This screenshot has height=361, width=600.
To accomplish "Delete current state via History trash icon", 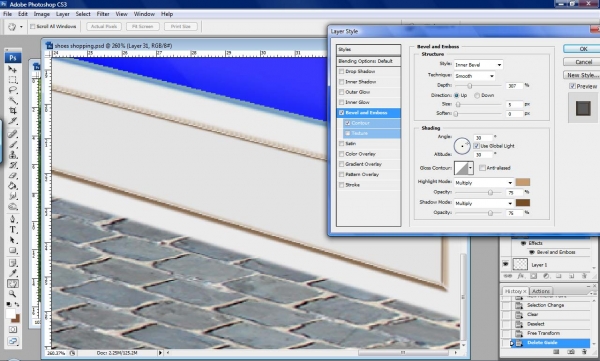I will (x=584, y=351).
